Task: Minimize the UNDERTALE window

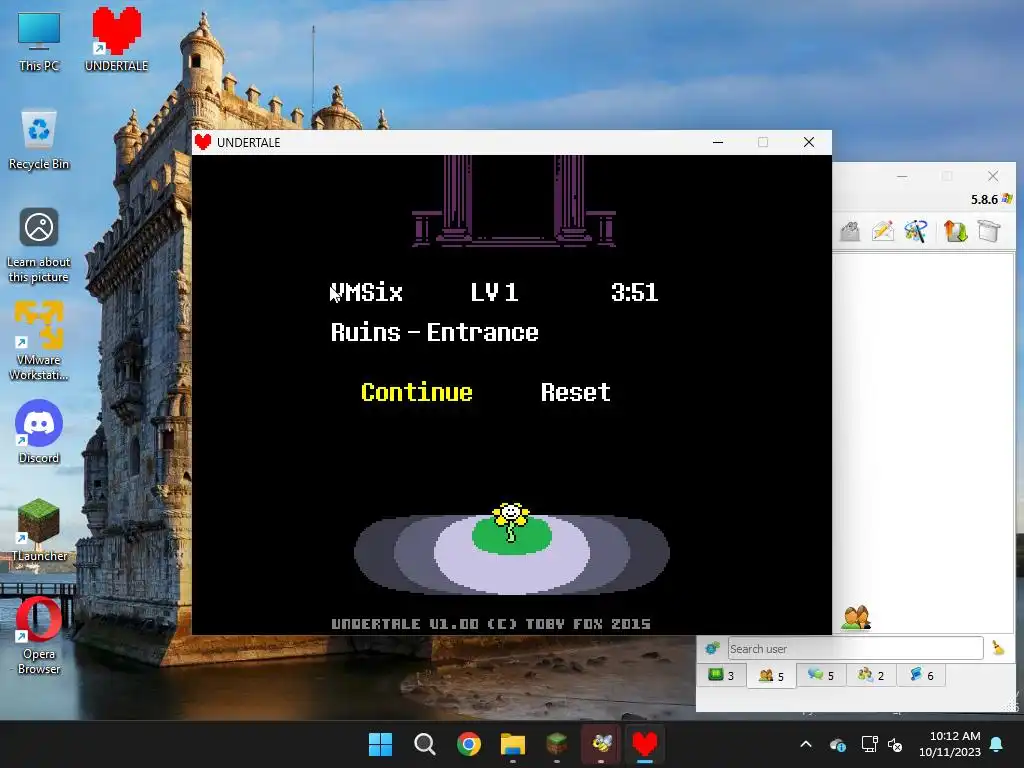Action: [x=718, y=142]
